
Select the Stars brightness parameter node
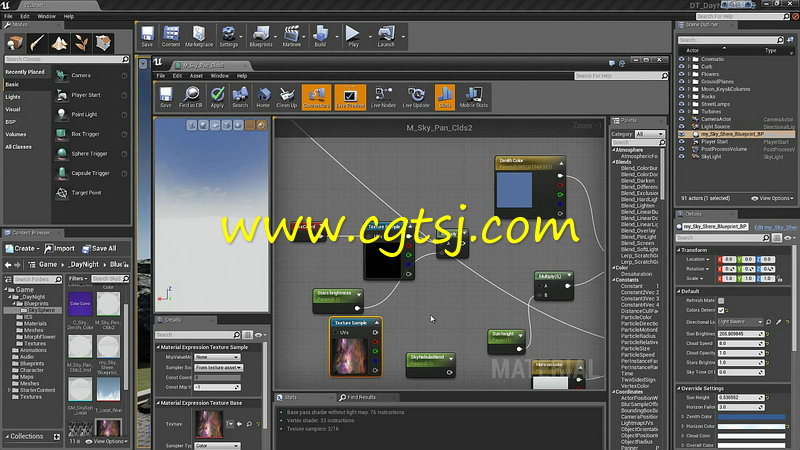pos(338,301)
